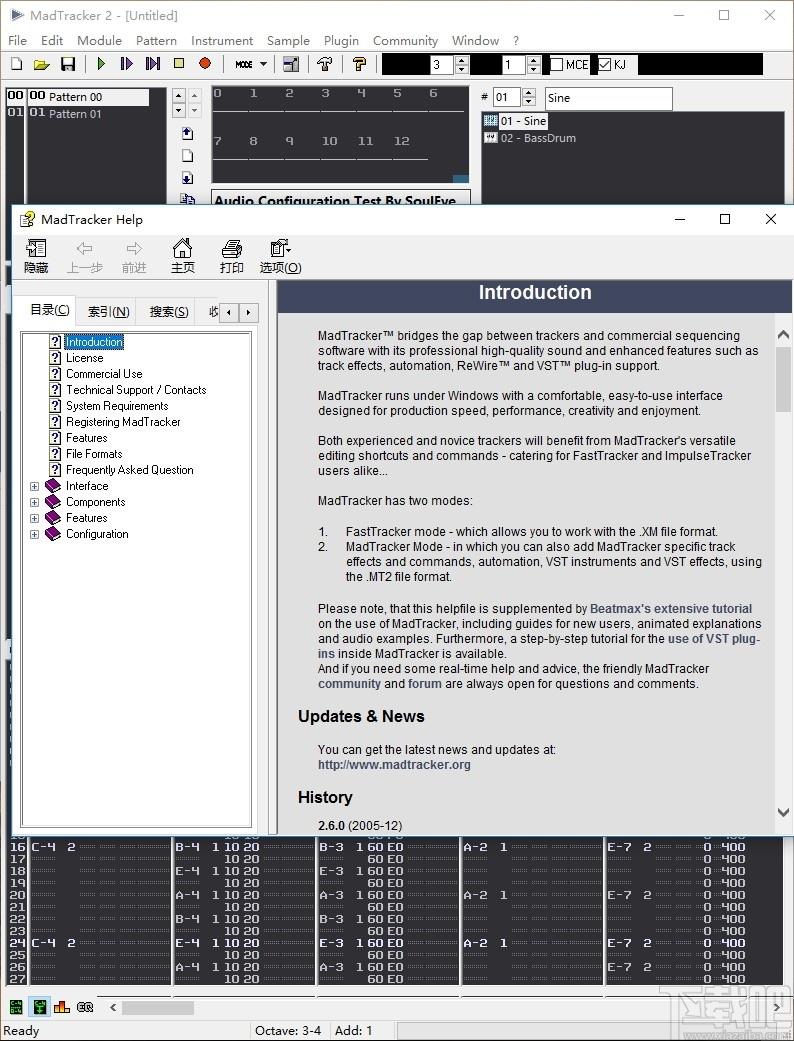Viewport: 794px width, 1041px height.
Task: Click the left tab-scroll arrow in Help
Action: 228,312
